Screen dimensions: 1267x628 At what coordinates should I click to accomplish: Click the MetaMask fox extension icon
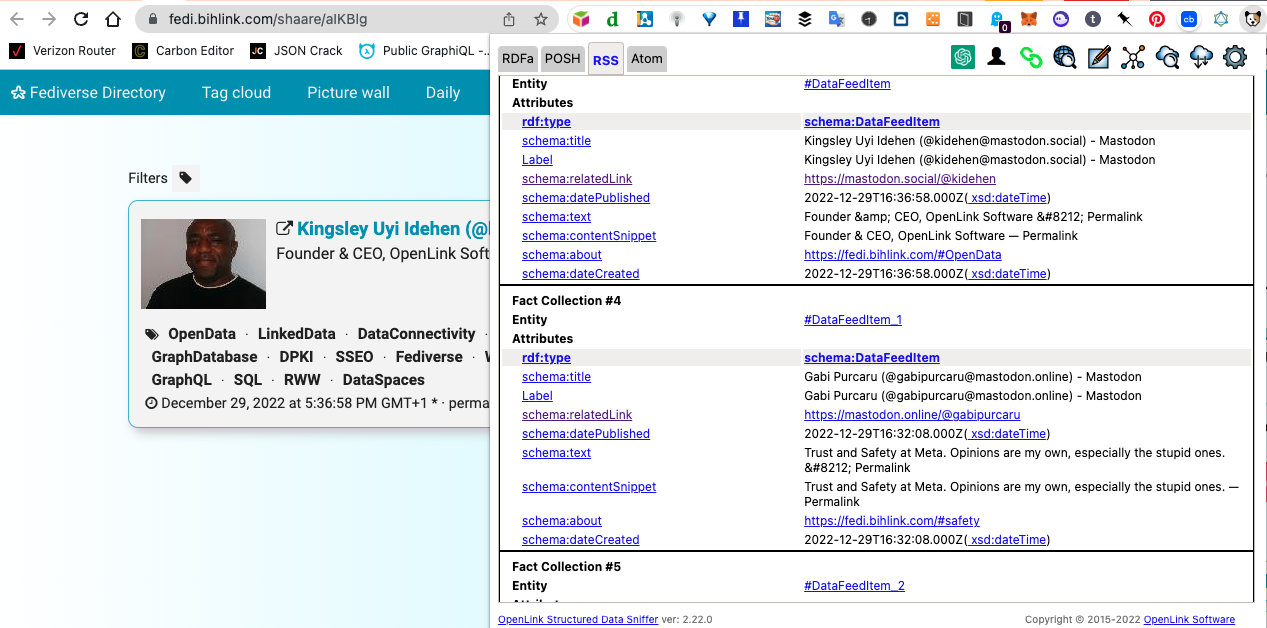(x=1028, y=19)
